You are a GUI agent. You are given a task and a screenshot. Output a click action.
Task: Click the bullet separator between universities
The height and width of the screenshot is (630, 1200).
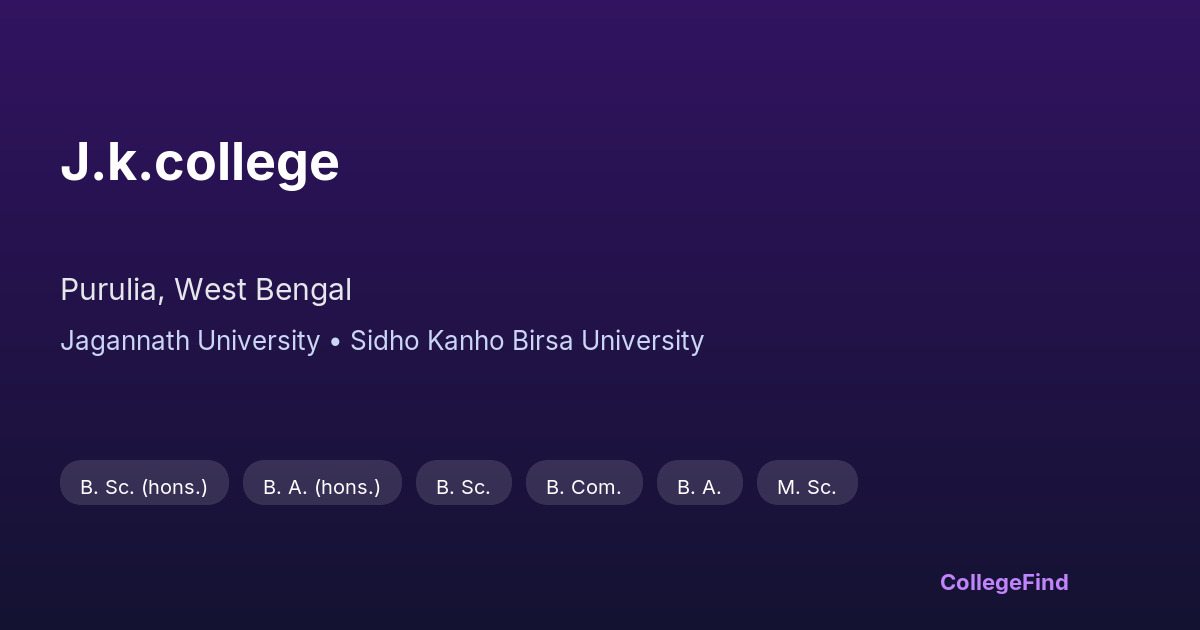(x=335, y=342)
